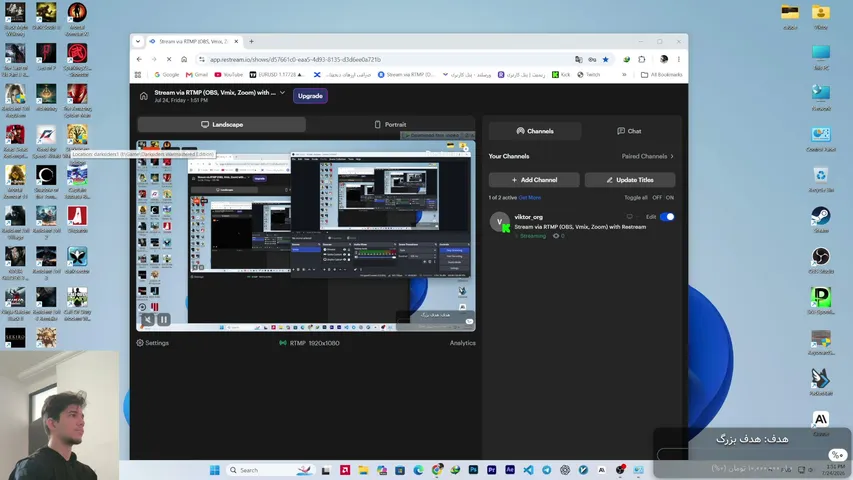Screen dimensions: 853x480
Task: Click the RTMP 1920x1080 source indicator
Action: pos(309,343)
